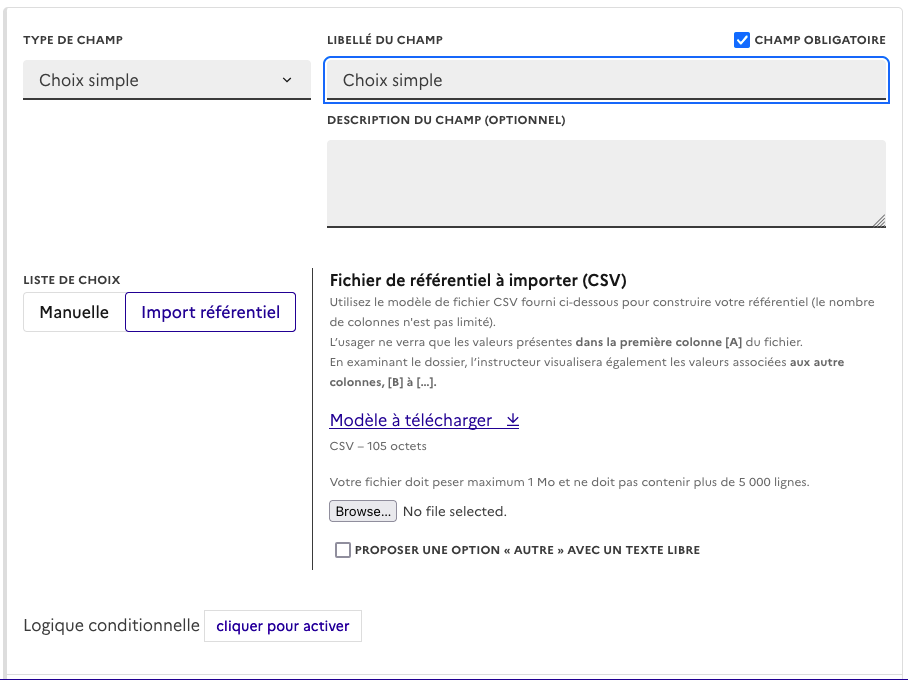Click the download arrow icon beside Modèle à télécharger
The image size is (908, 680).
(x=512, y=421)
